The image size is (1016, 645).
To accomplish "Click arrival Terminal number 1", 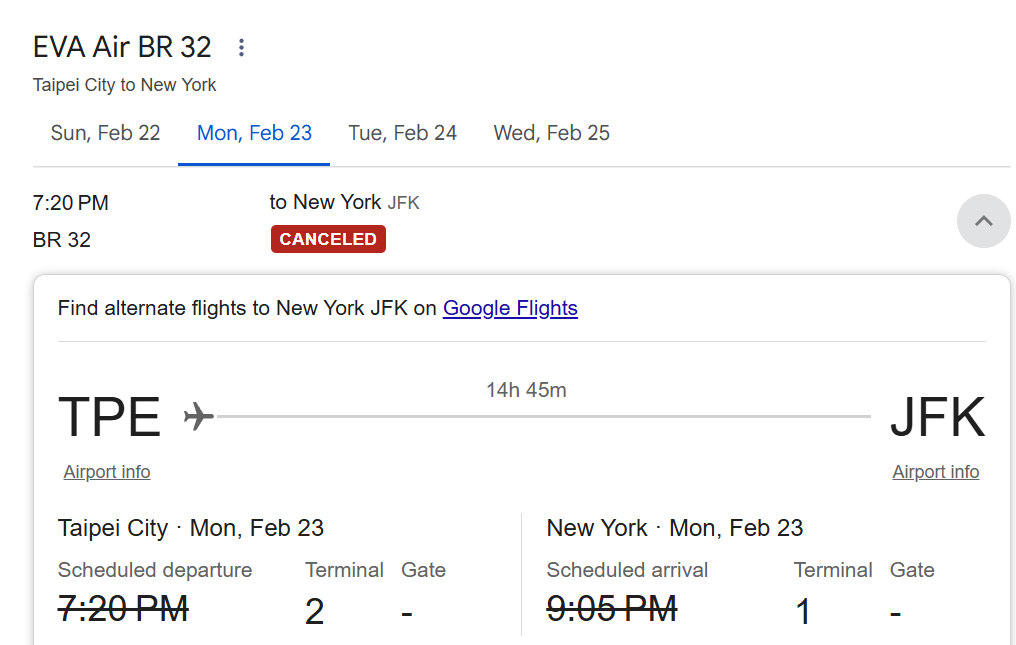I will [x=803, y=612].
